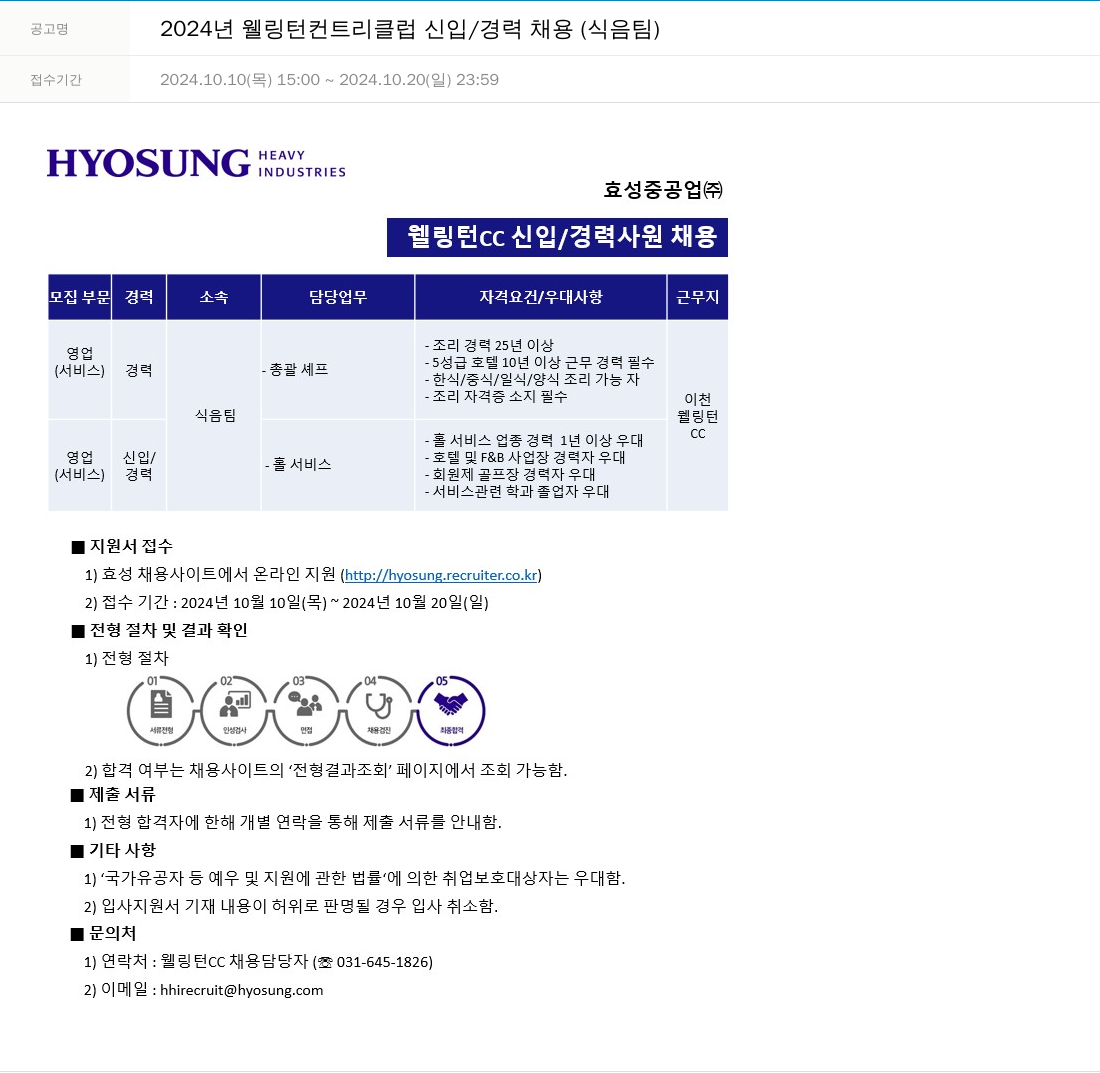The height and width of the screenshot is (1073, 1100).
Task: Click the 인성검사 step 02 icon
Action: [x=234, y=710]
